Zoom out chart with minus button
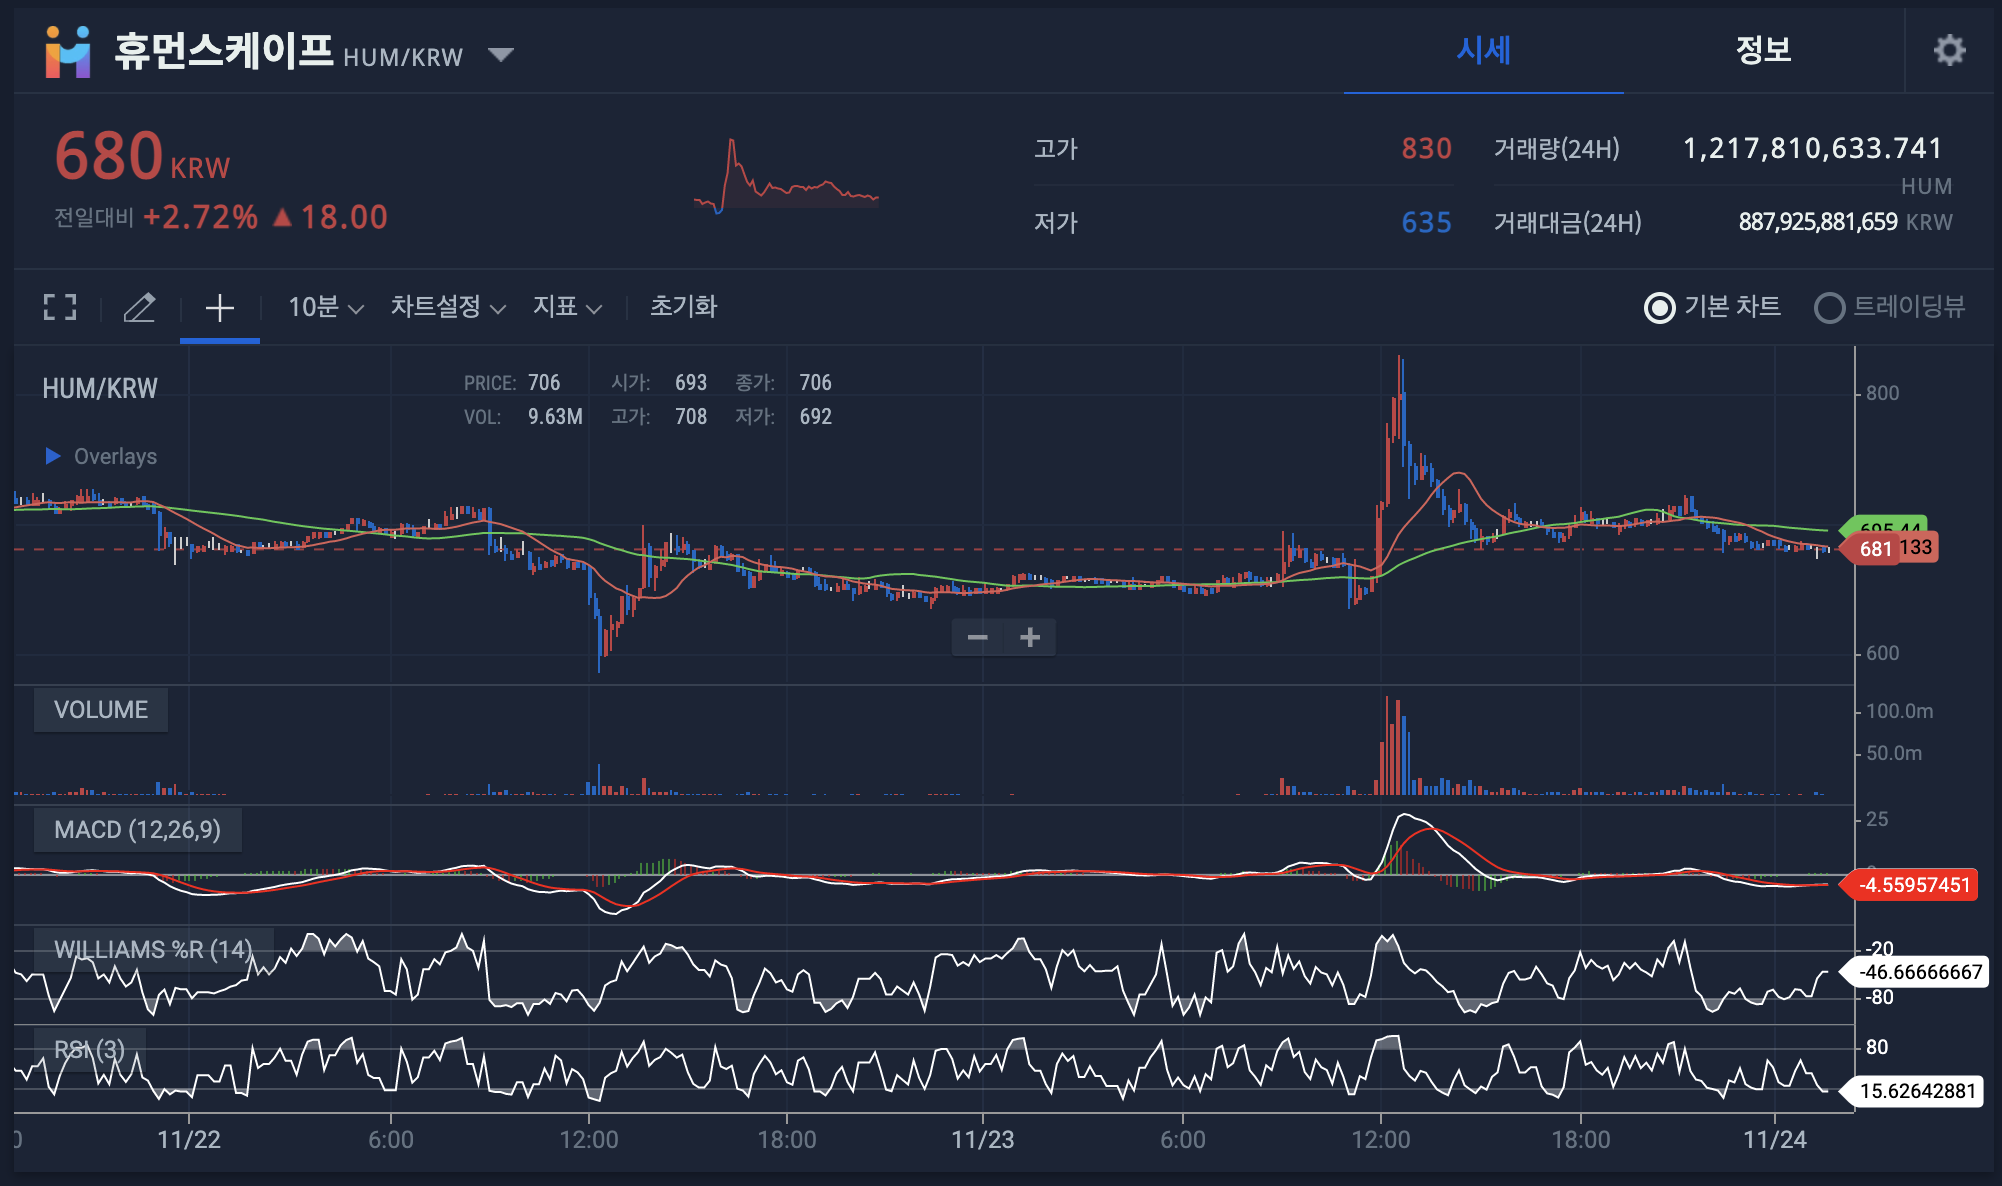The height and width of the screenshot is (1186, 2002). (977, 637)
